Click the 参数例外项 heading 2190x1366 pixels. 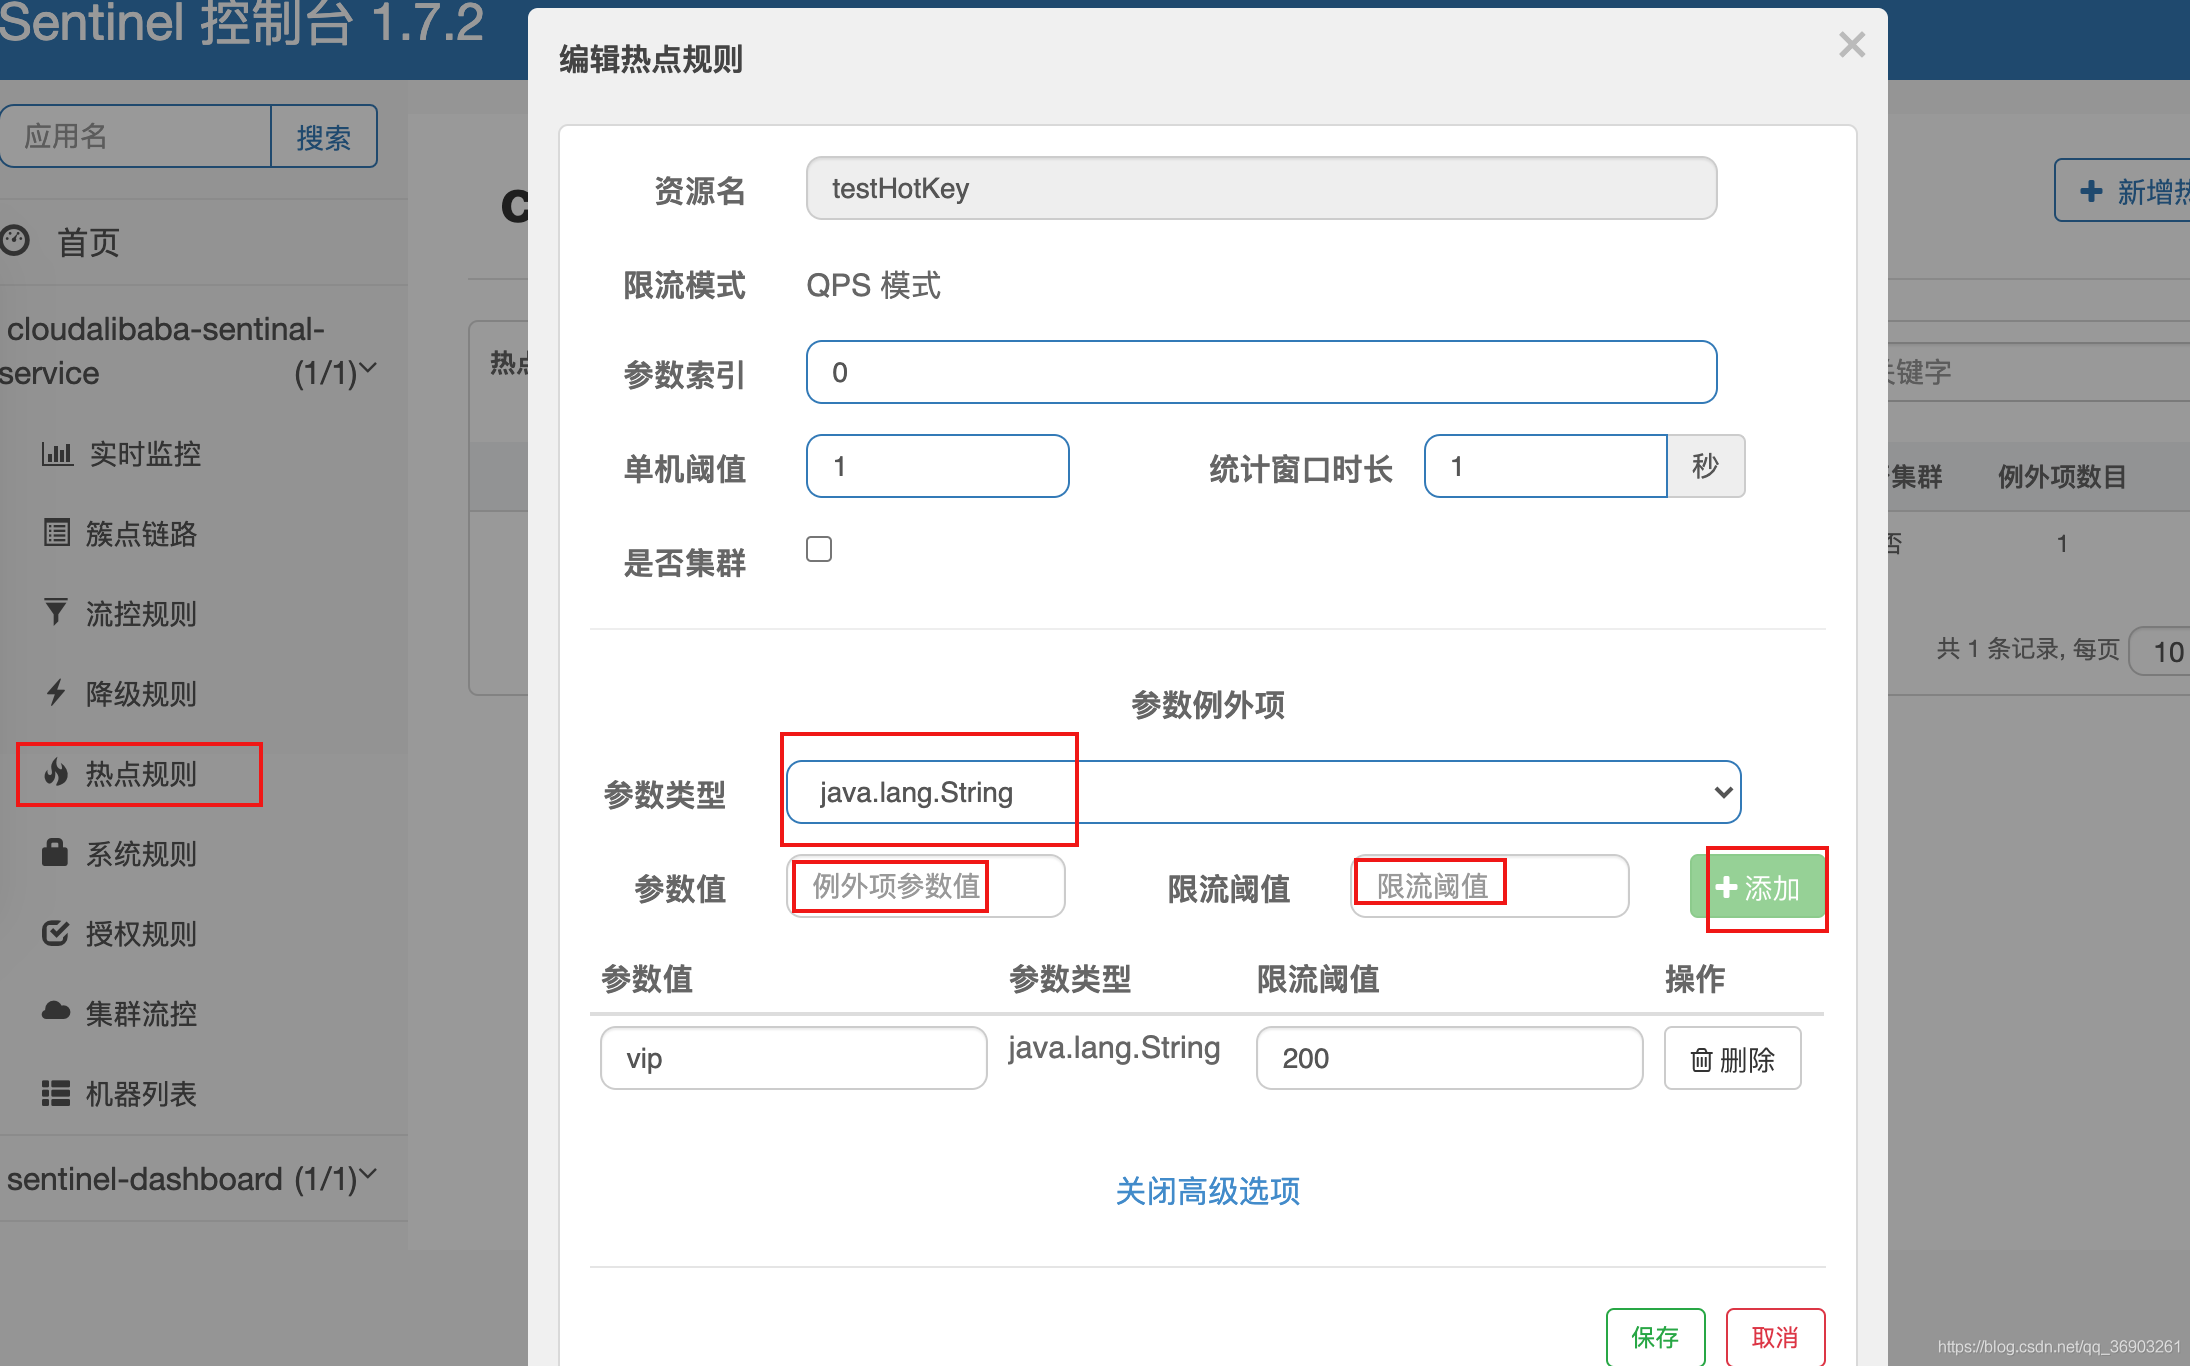click(1207, 705)
